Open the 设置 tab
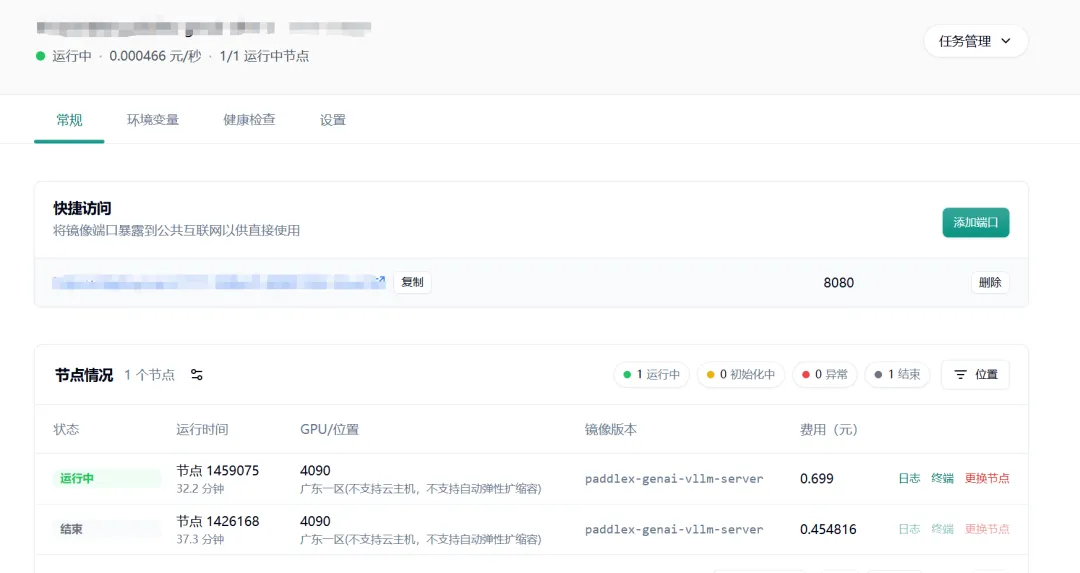This screenshot has height=573, width=1080. click(x=333, y=120)
